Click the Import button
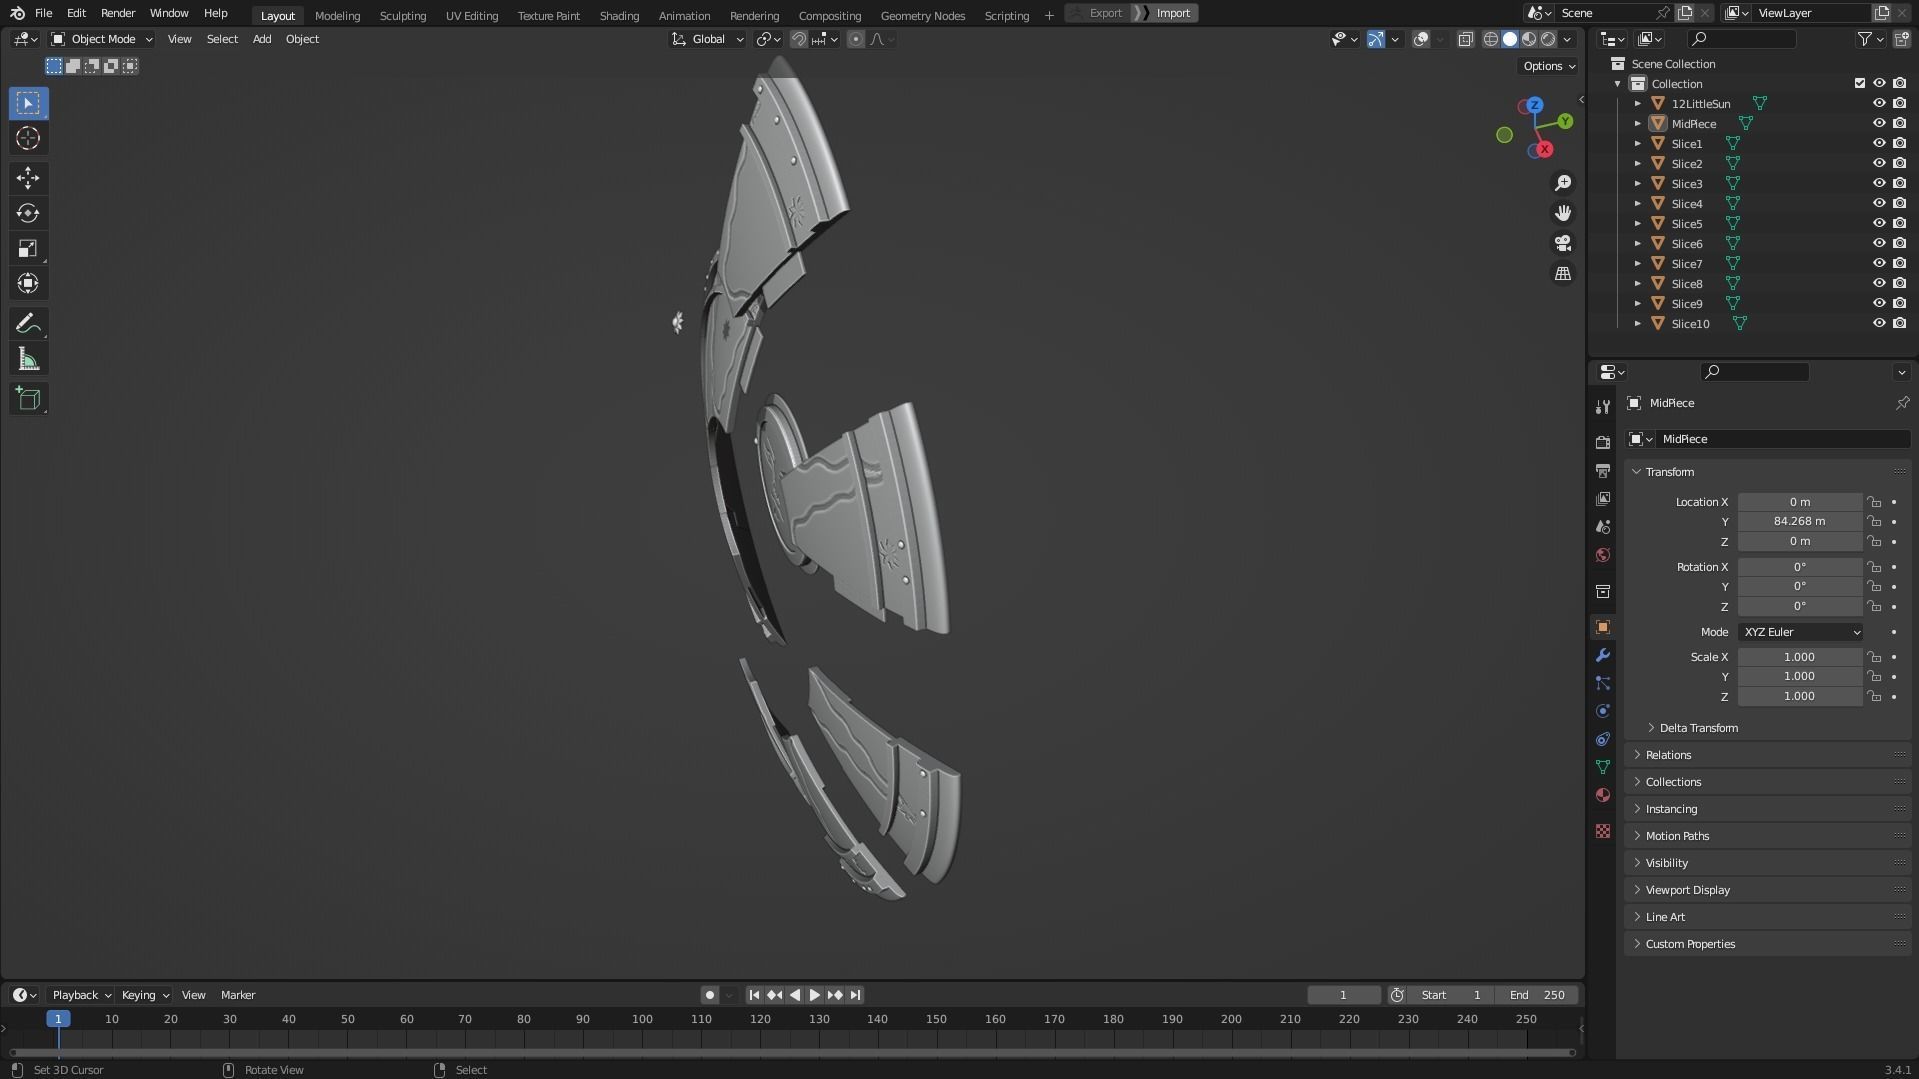Image resolution: width=1919 pixels, height=1079 pixels. (1166, 13)
